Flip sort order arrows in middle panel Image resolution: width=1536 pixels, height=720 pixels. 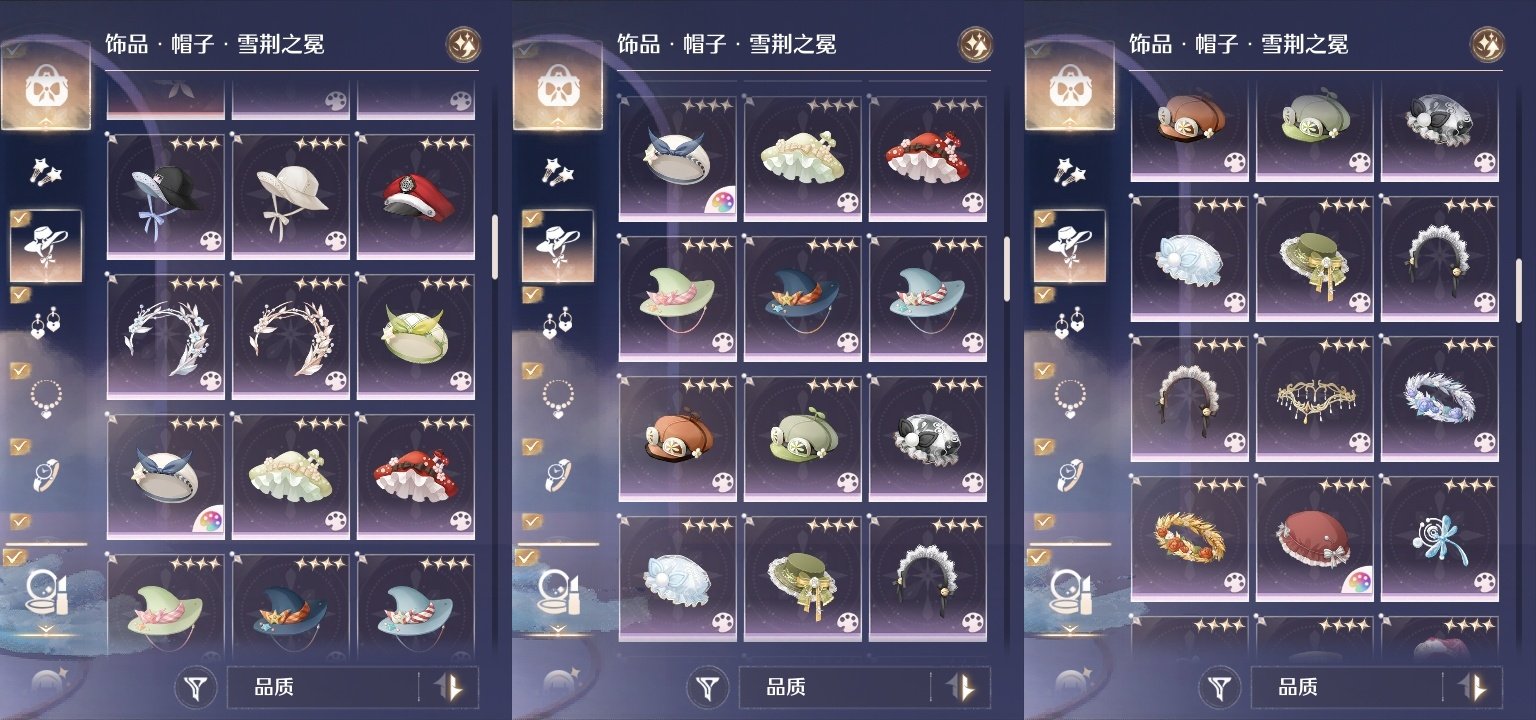point(962,688)
